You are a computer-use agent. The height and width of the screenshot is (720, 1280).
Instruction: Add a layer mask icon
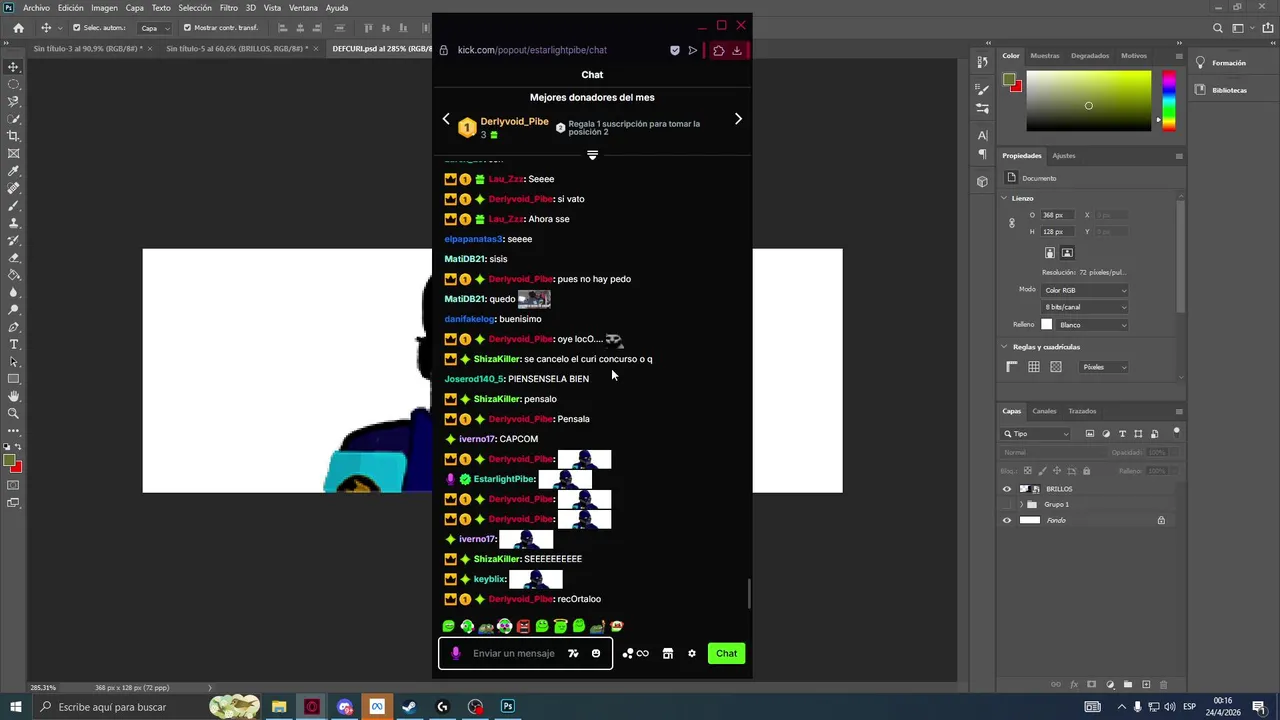pos(1092,685)
